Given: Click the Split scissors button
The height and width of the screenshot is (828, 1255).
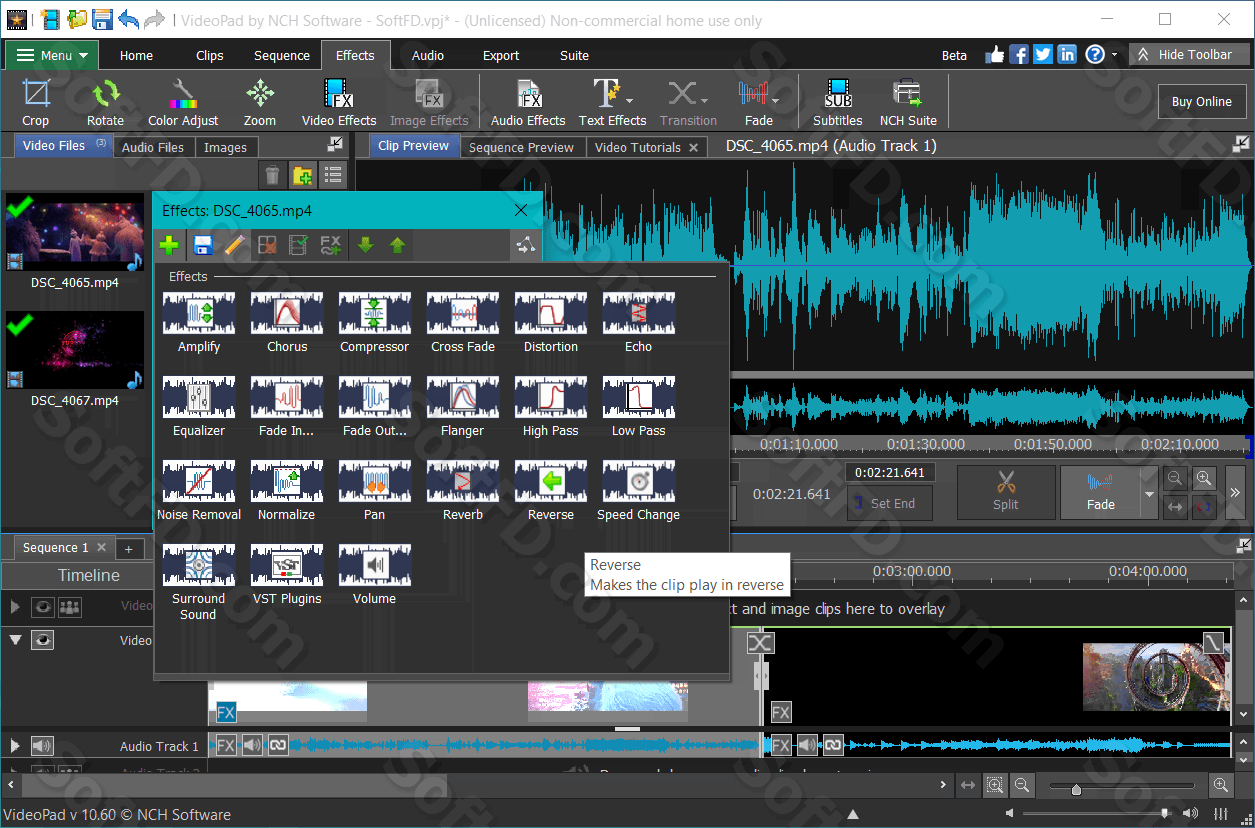Looking at the screenshot, I should [x=1006, y=492].
